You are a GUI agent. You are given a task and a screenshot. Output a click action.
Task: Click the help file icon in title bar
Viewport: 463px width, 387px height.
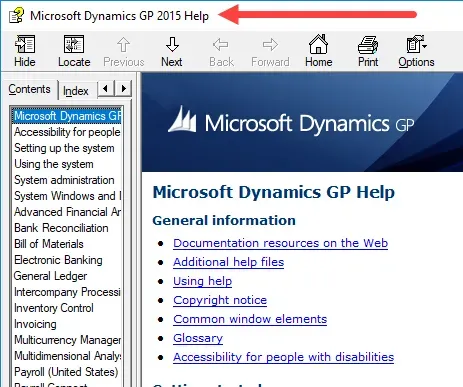point(16,15)
